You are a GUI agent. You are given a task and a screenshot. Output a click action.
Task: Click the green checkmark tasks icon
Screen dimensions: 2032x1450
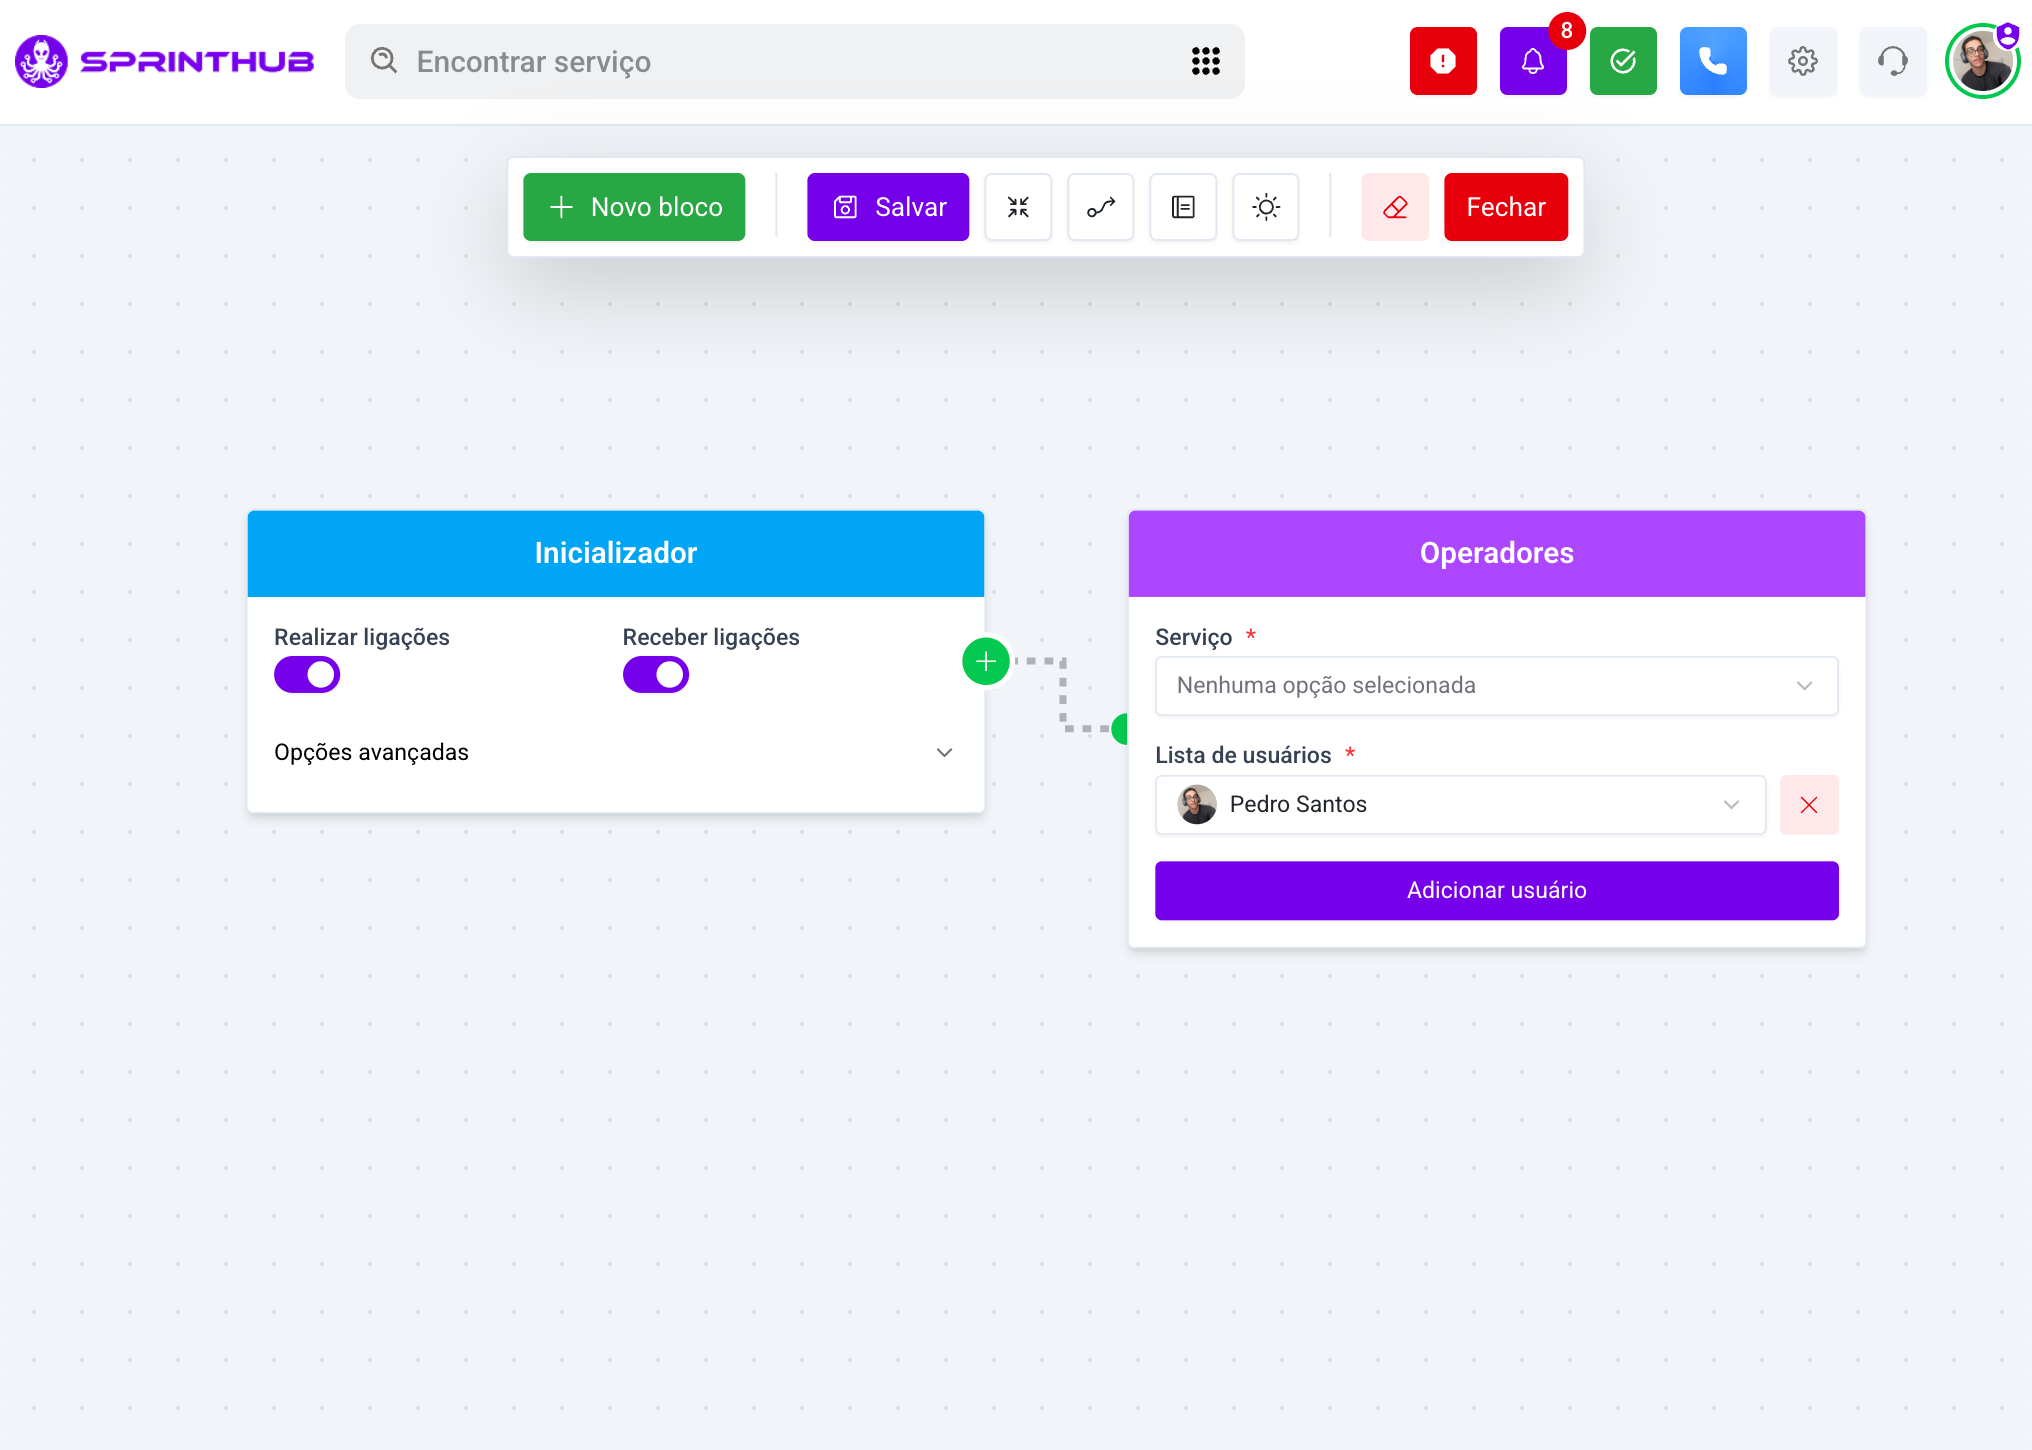[x=1623, y=61]
